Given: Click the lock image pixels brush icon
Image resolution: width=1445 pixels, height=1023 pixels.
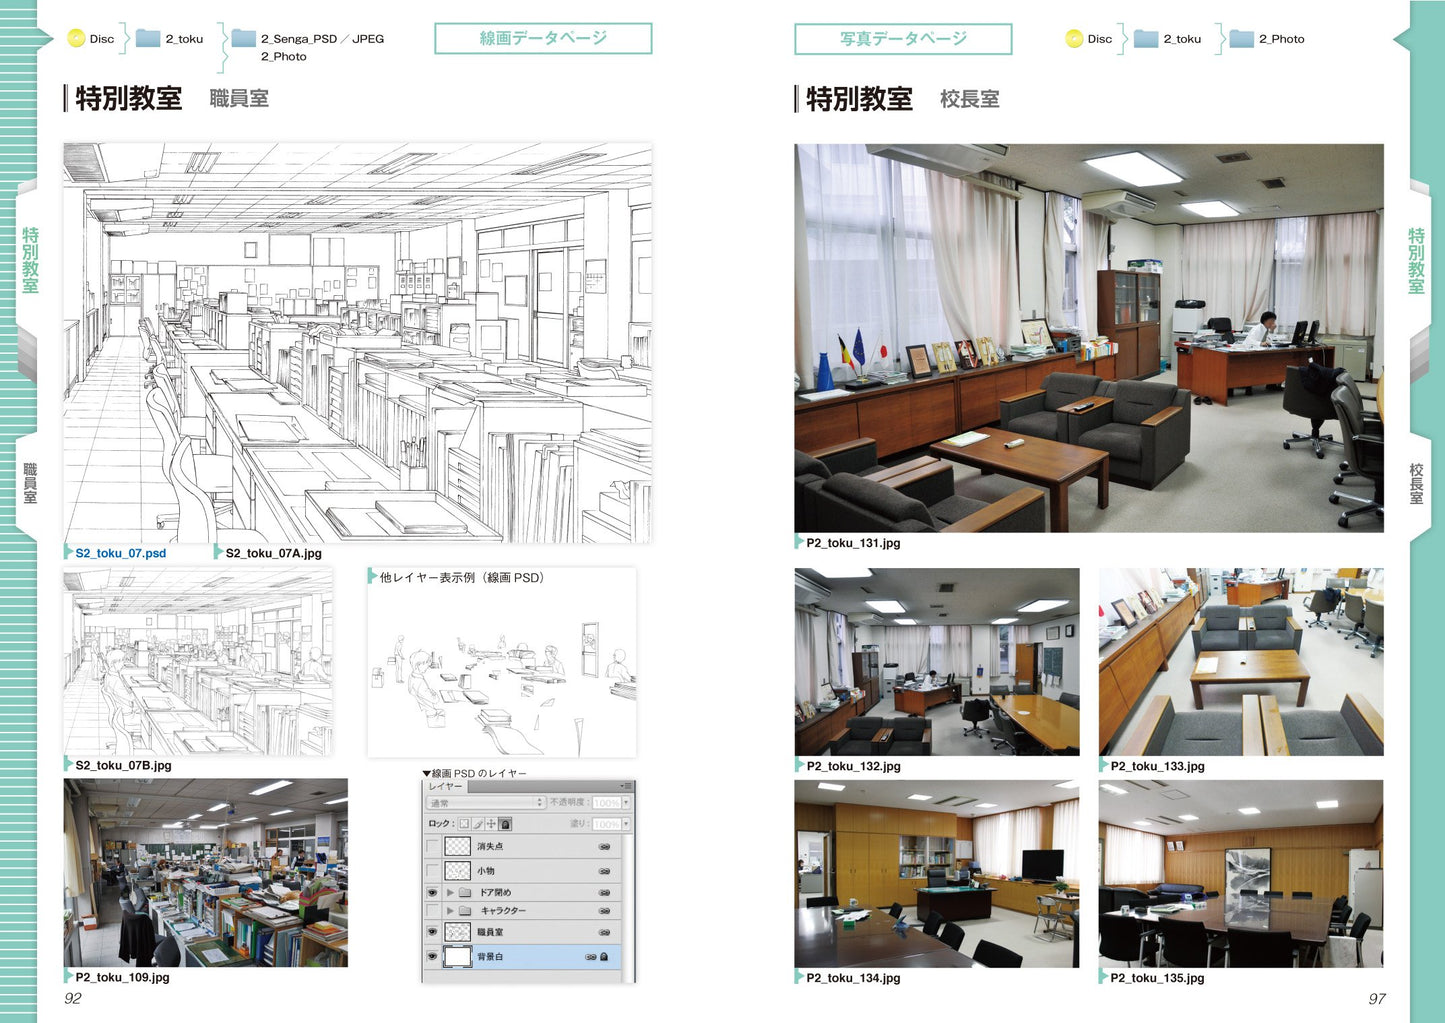Looking at the screenshot, I should pos(478,824).
